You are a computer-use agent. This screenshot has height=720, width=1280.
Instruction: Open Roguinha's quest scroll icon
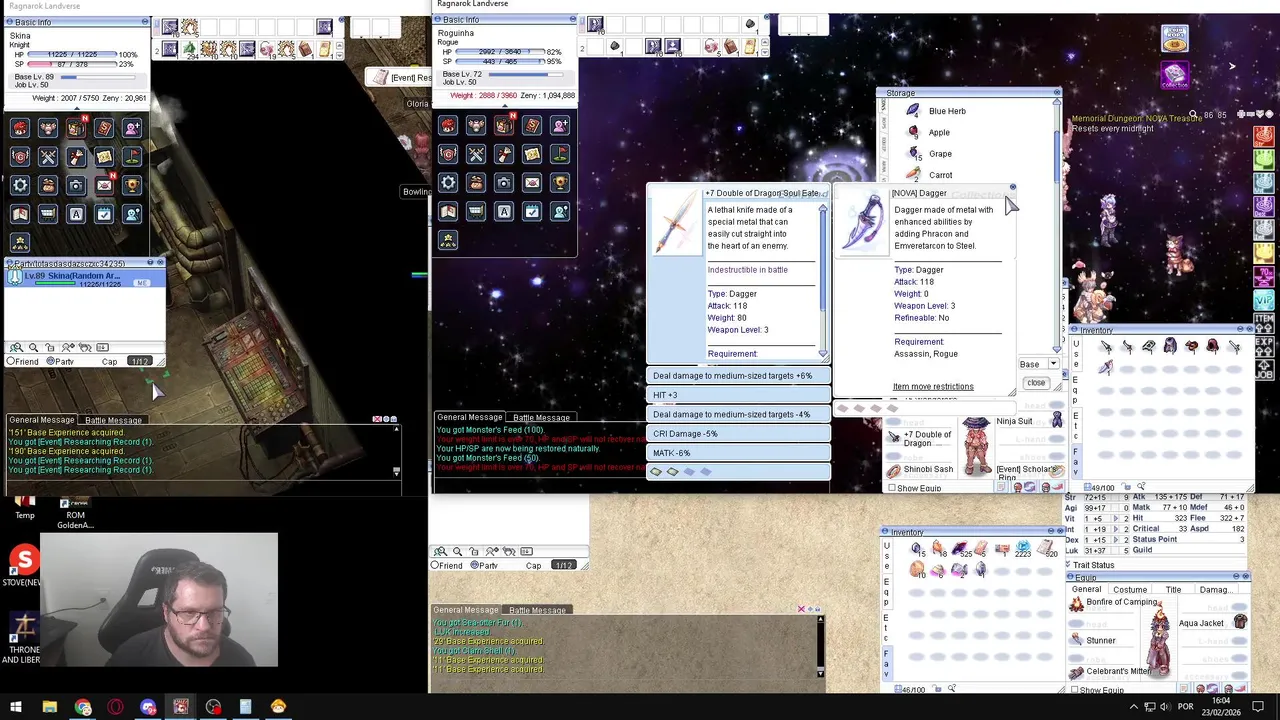coord(504,154)
